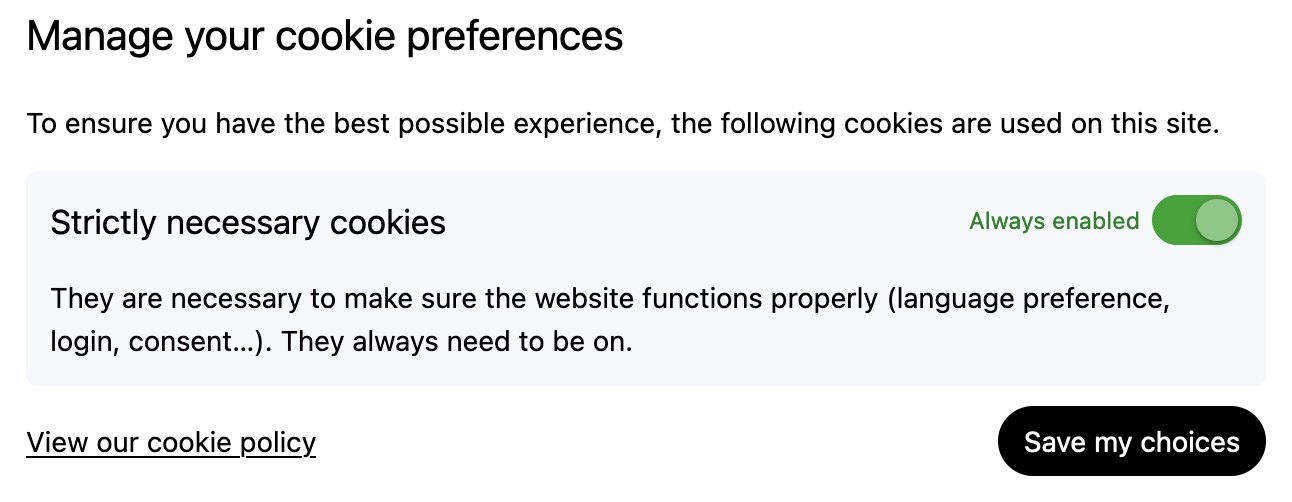Viewport: 1292px width, 502px height.
Task: Click the strictly necessary cookies description paragraph
Action: click(610, 320)
